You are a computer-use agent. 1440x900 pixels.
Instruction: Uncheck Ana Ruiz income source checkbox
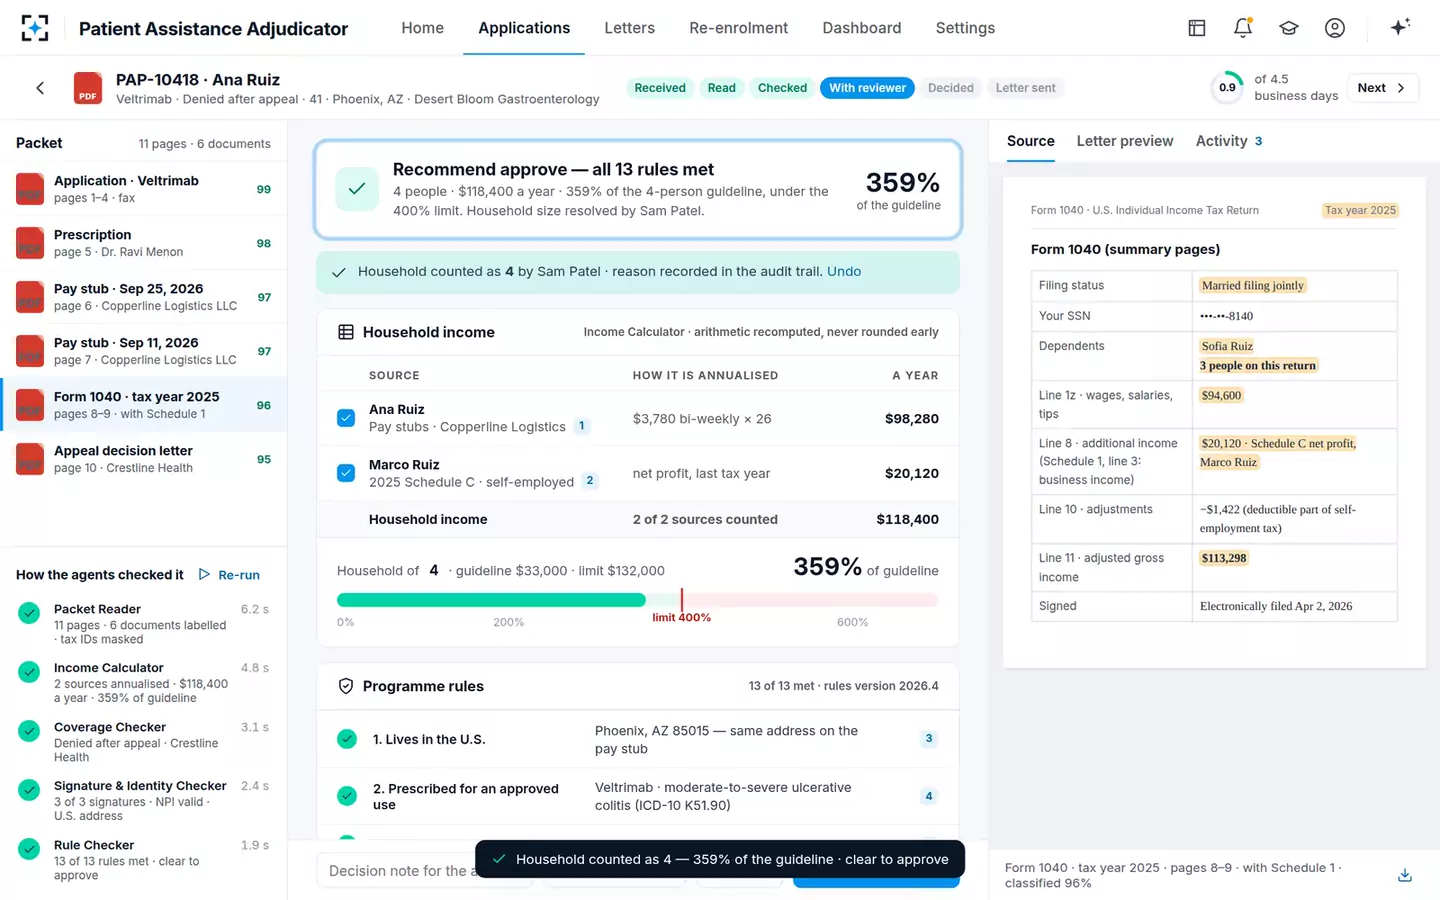[346, 418]
